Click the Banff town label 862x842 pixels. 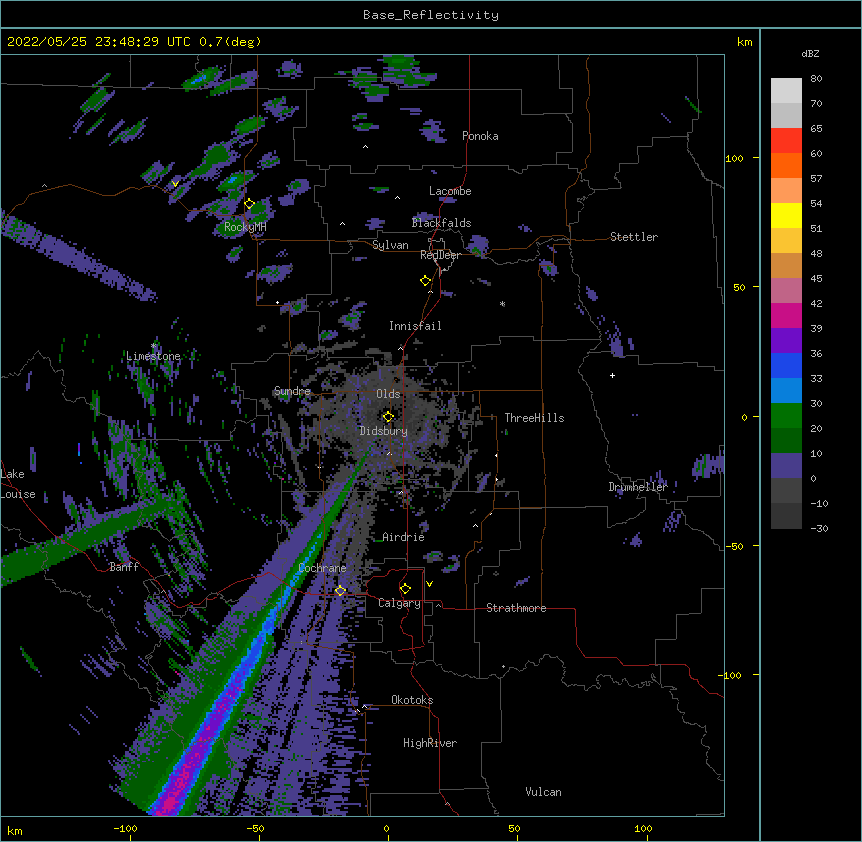(124, 567)
